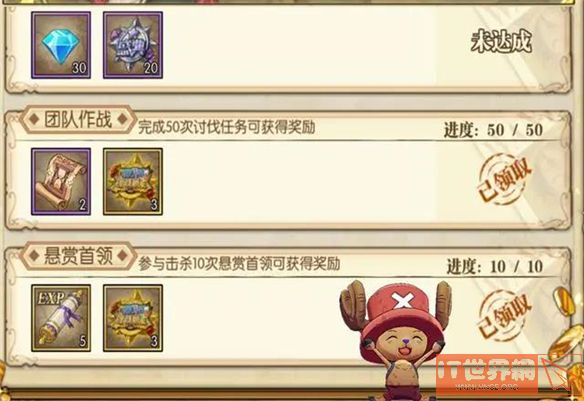
Task: Click the 参与击杀10次悬赏首领可获得奖励 description
Action: coord(239,264)
